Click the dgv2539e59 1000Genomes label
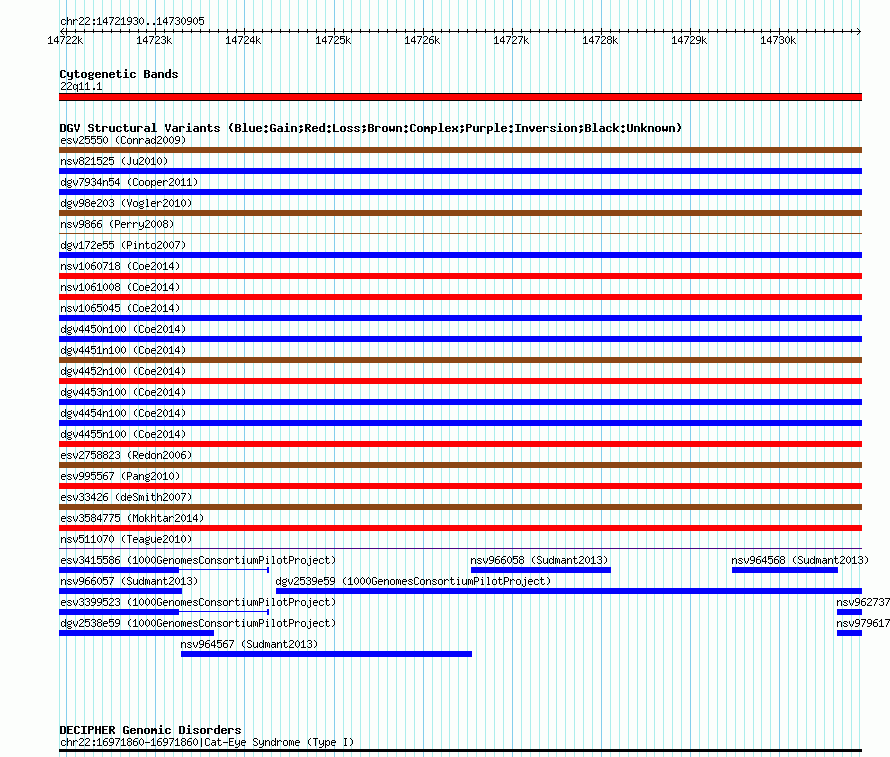Image resolution: width=890 pixels, height=757 pixels. click(413, 581)
